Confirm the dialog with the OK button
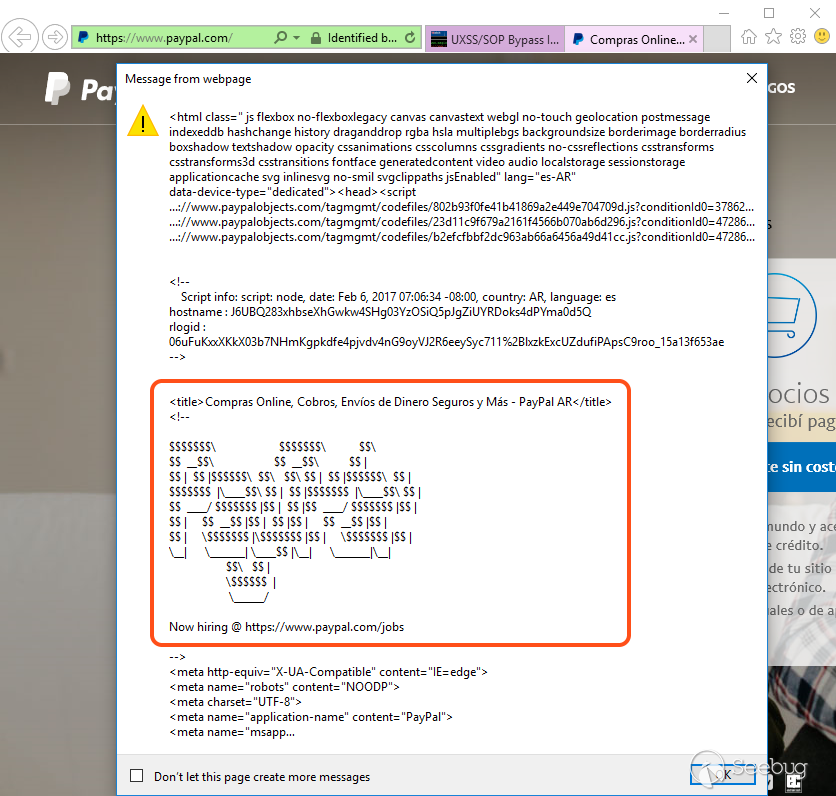Screen dimensions: 836x796 pos(722,774)
